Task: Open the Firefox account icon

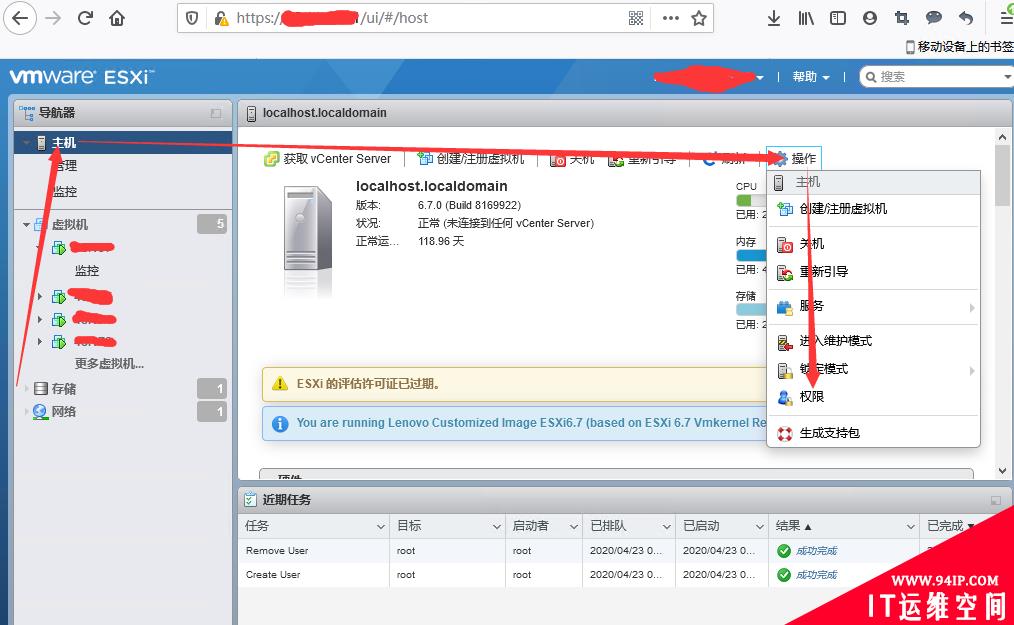Action: [870, 18]
